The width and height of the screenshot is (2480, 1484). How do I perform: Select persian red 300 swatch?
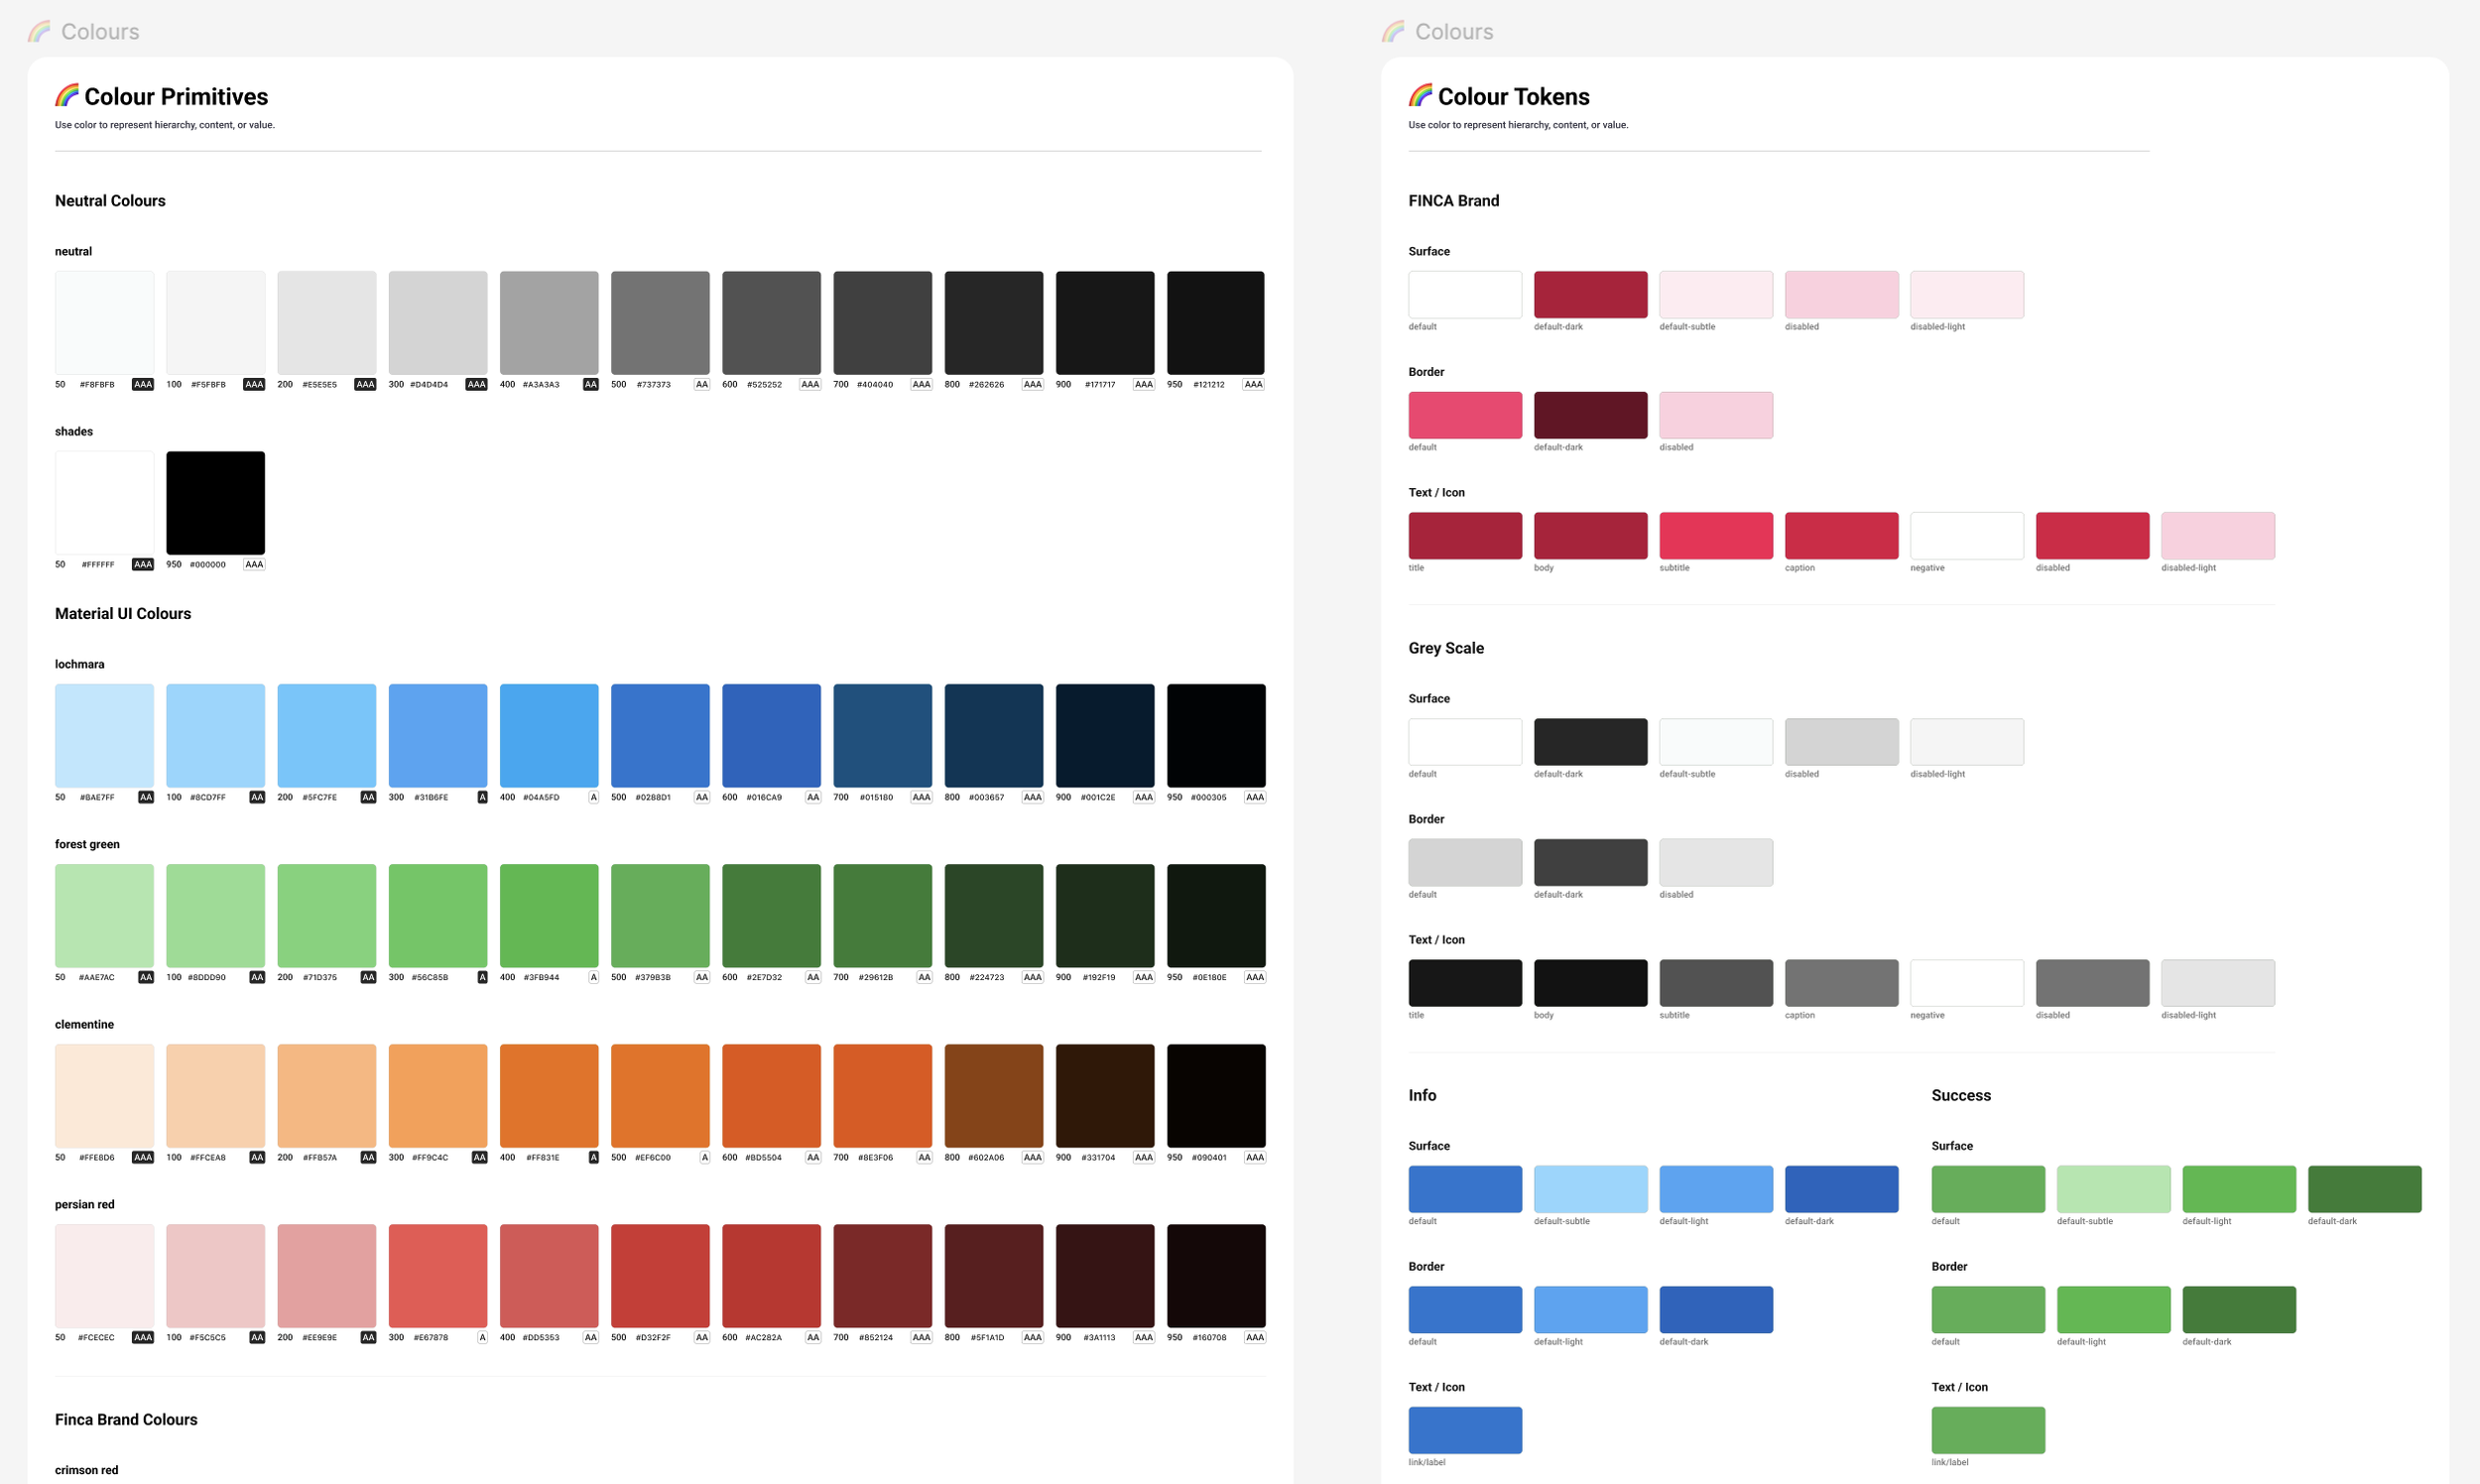[x=438, y=1275]
